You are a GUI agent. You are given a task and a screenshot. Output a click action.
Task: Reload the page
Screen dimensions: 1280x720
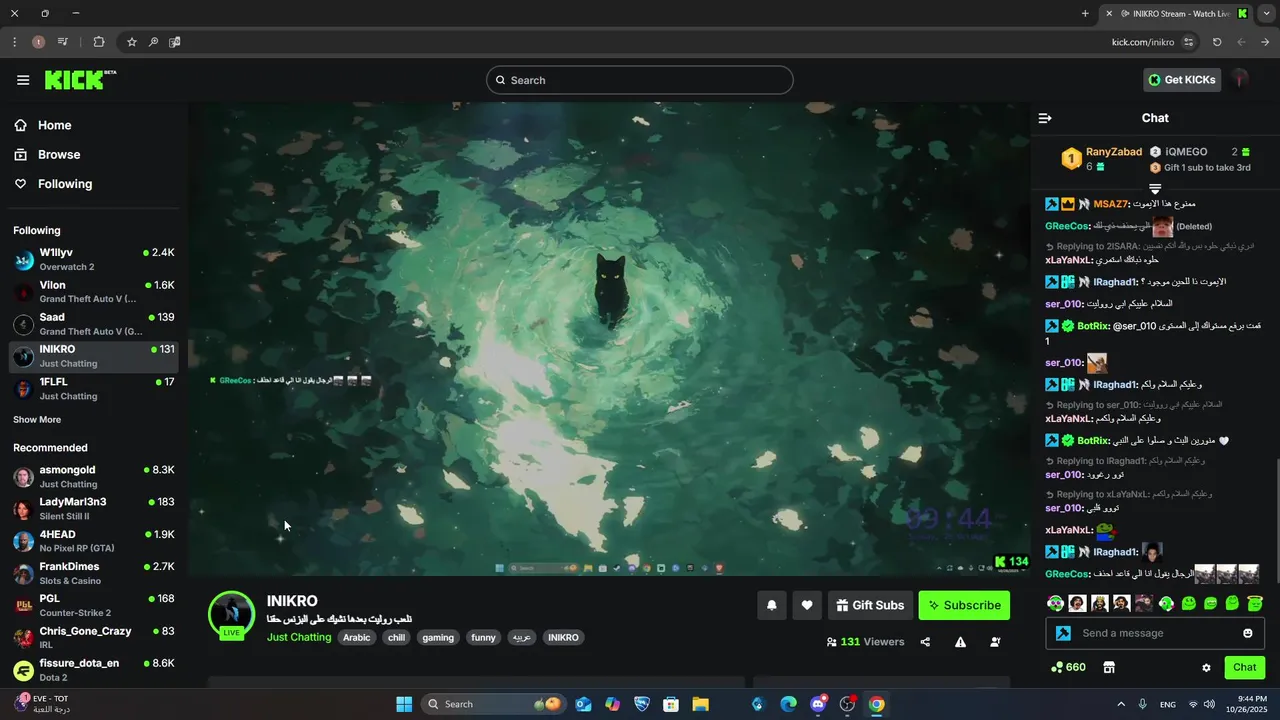point(1217,42)
